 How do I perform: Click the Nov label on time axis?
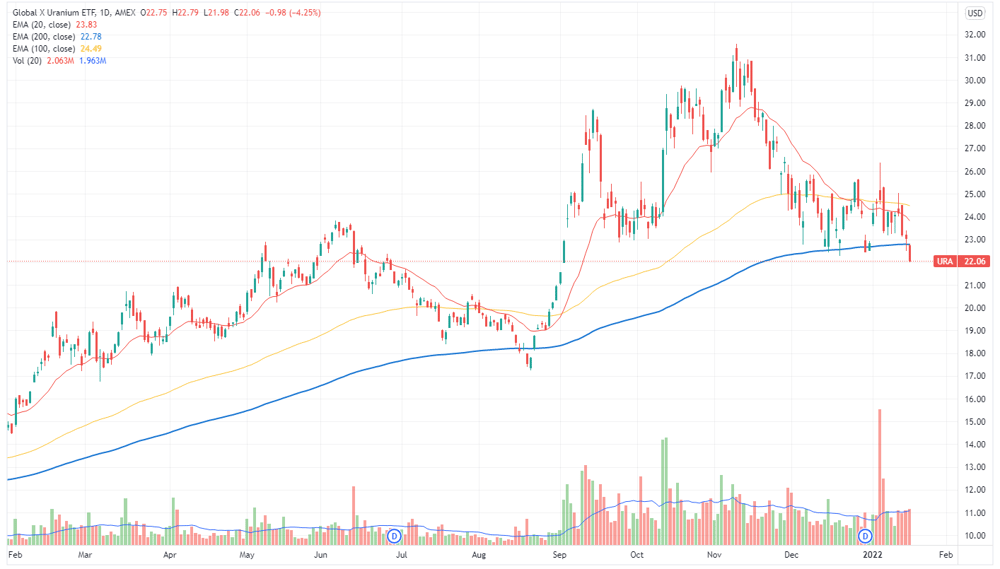click(x=714, y=555)
